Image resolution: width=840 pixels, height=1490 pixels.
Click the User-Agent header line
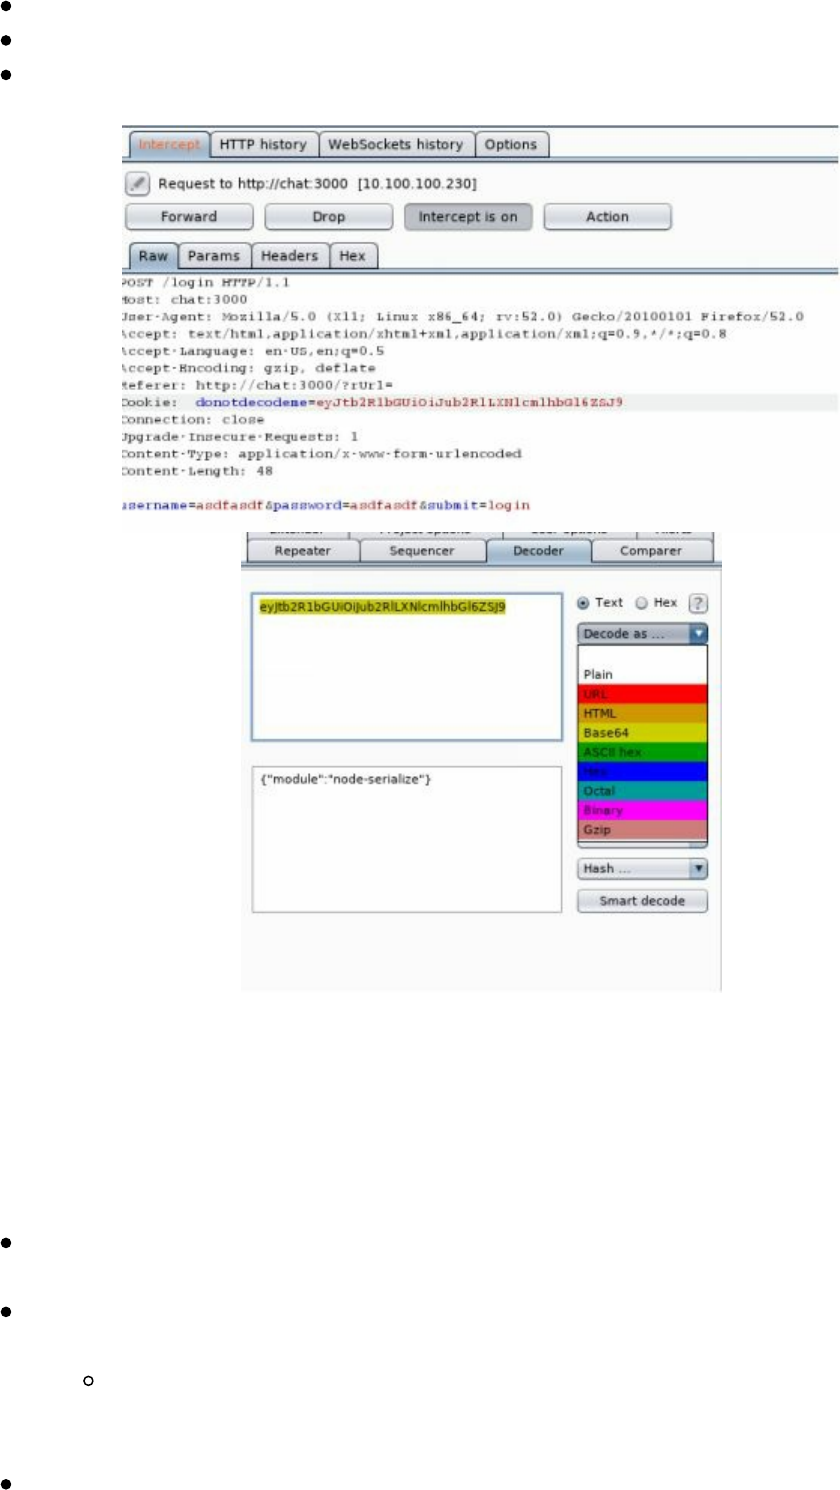click(462, 317)
